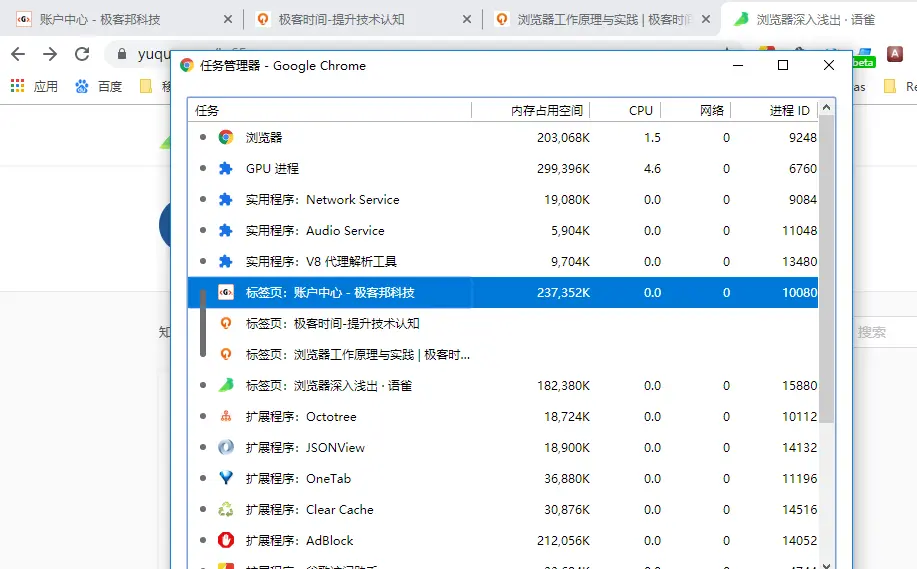The width and height of the screenshot is (917, 569).
Task: Minimize the Task Manager window
Action: point(738,65)
